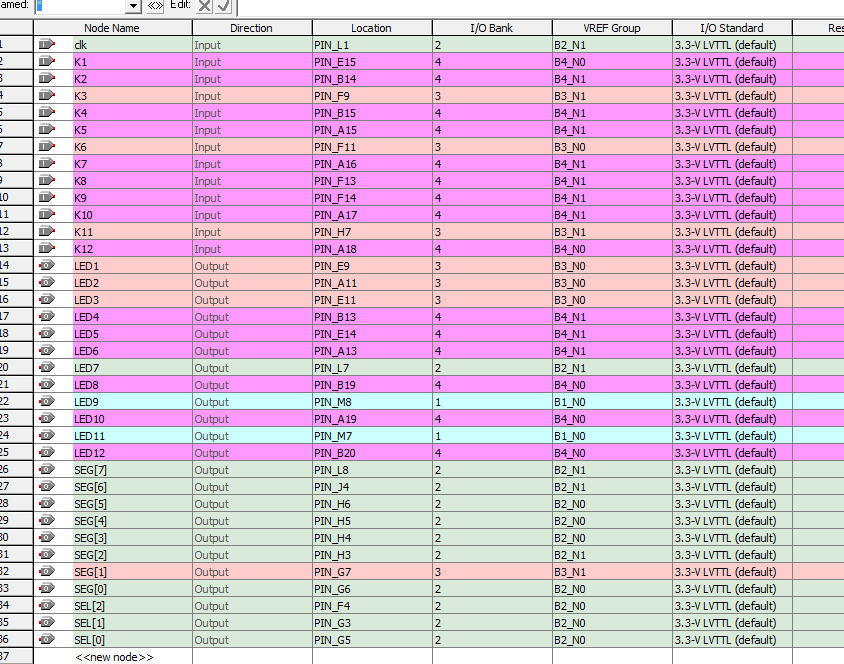Select location cell PIN_E11
The width and height of the screenshot is (844, 664).
[372, 300]
